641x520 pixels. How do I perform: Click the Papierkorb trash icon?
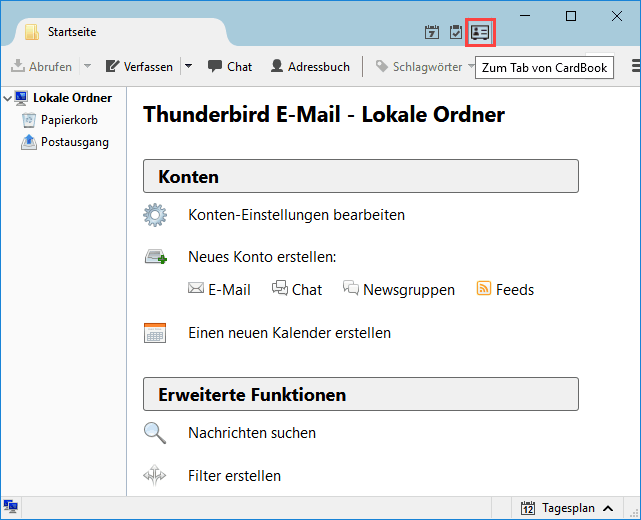point(29,120)
